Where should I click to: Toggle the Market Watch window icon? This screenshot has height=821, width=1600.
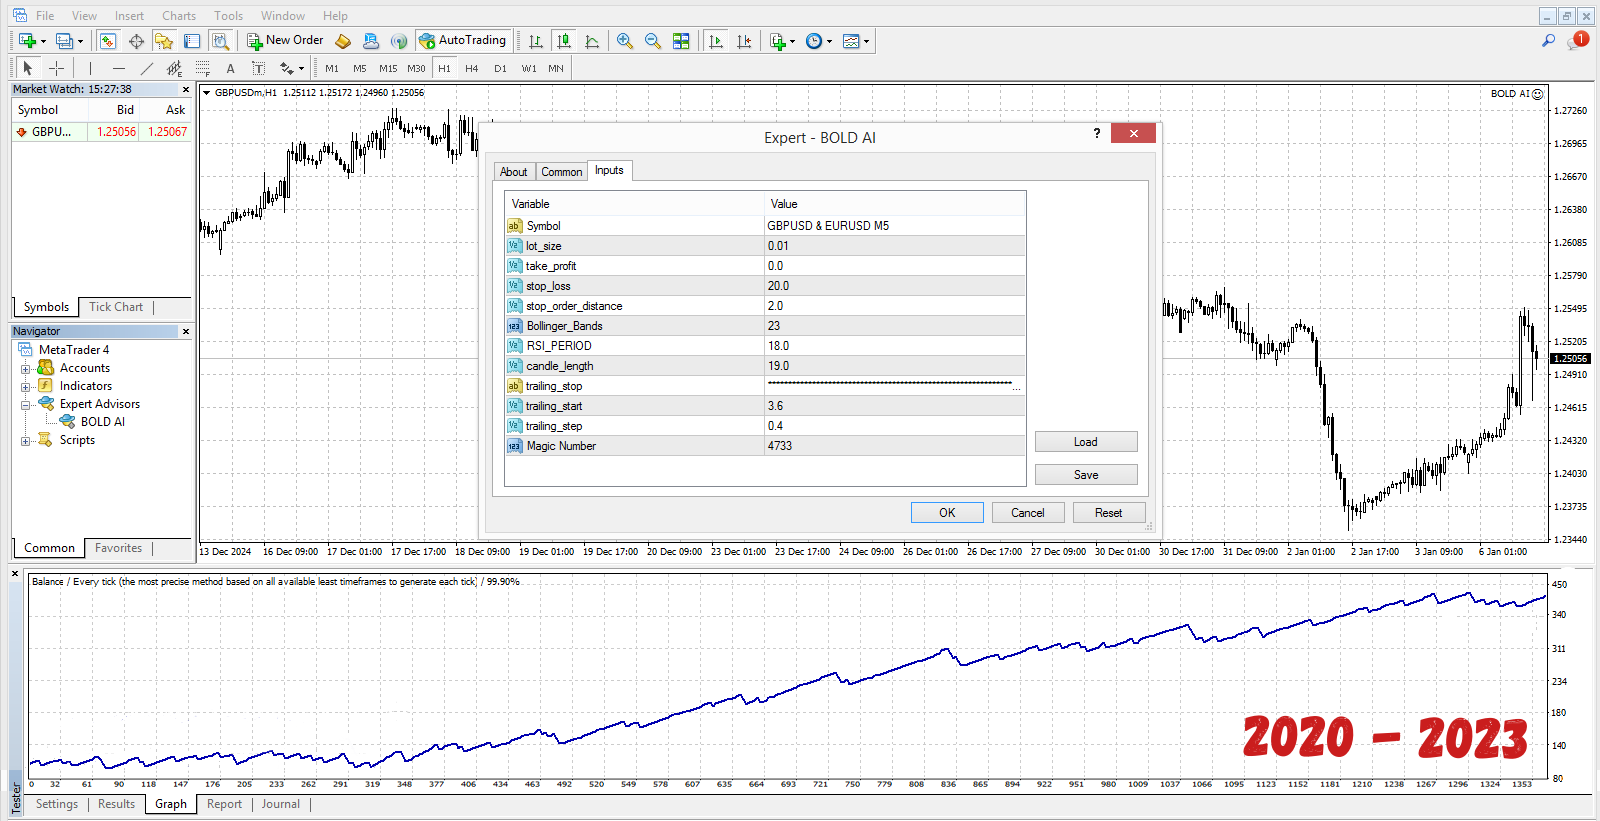[x=108, y=41]
